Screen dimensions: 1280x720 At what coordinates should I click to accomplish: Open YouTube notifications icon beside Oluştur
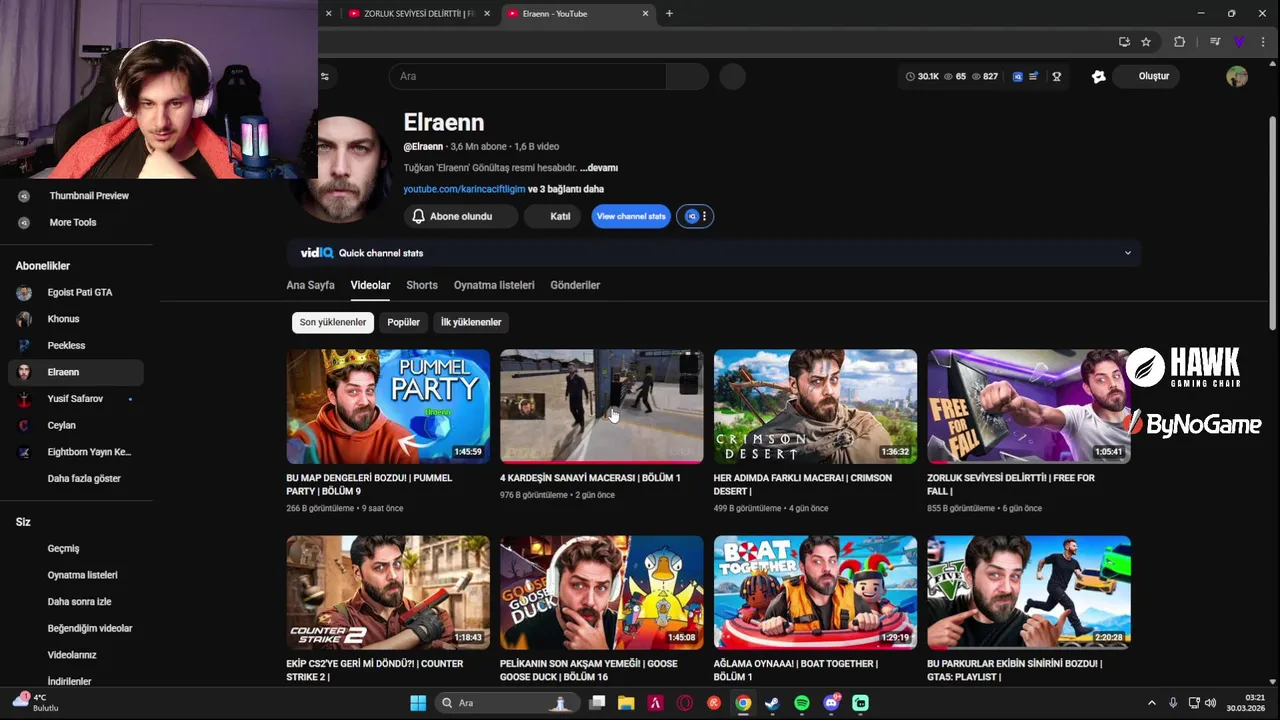point(1098,76)
